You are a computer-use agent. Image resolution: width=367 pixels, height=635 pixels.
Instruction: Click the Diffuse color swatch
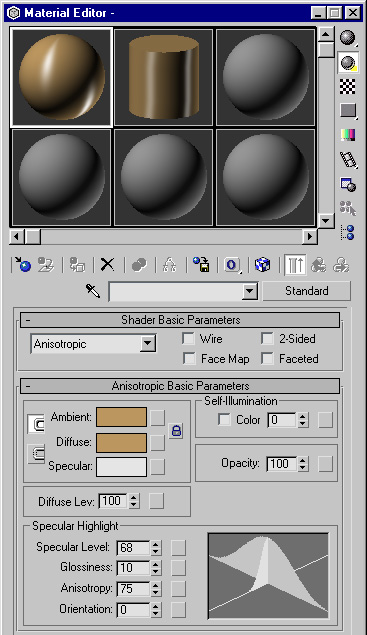click(122, 443)
